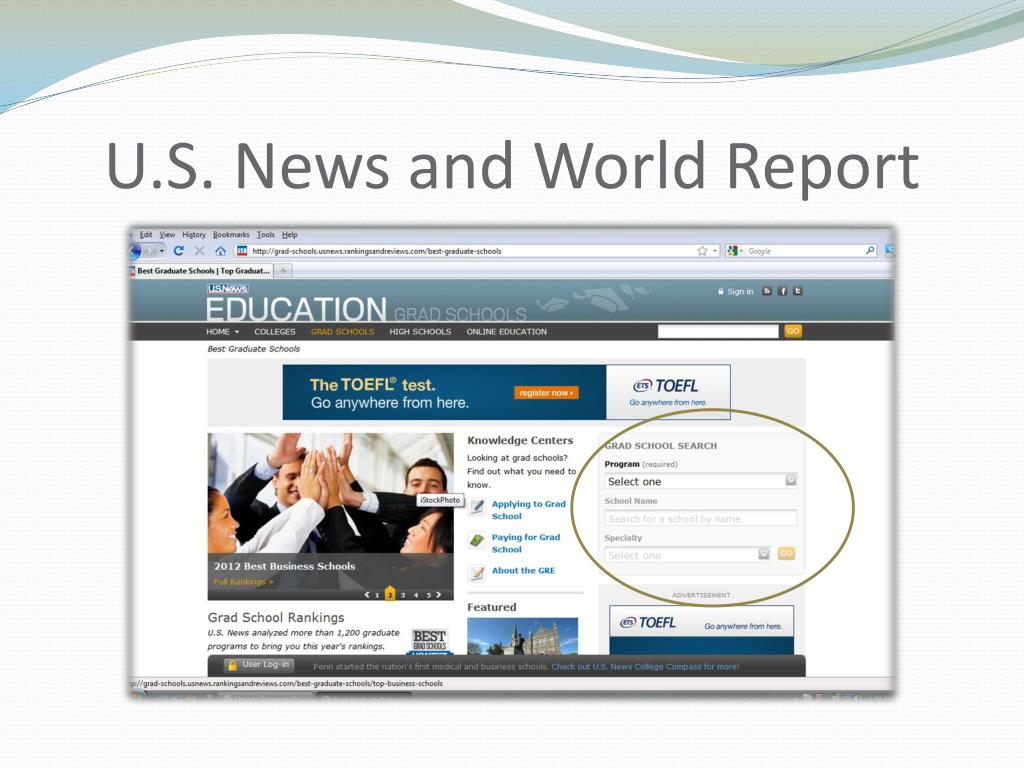The height and width of the screenshot is (768, 1024).
Task: Select the Best Graduate Schools browser tab
Action: tap(201, 270)
